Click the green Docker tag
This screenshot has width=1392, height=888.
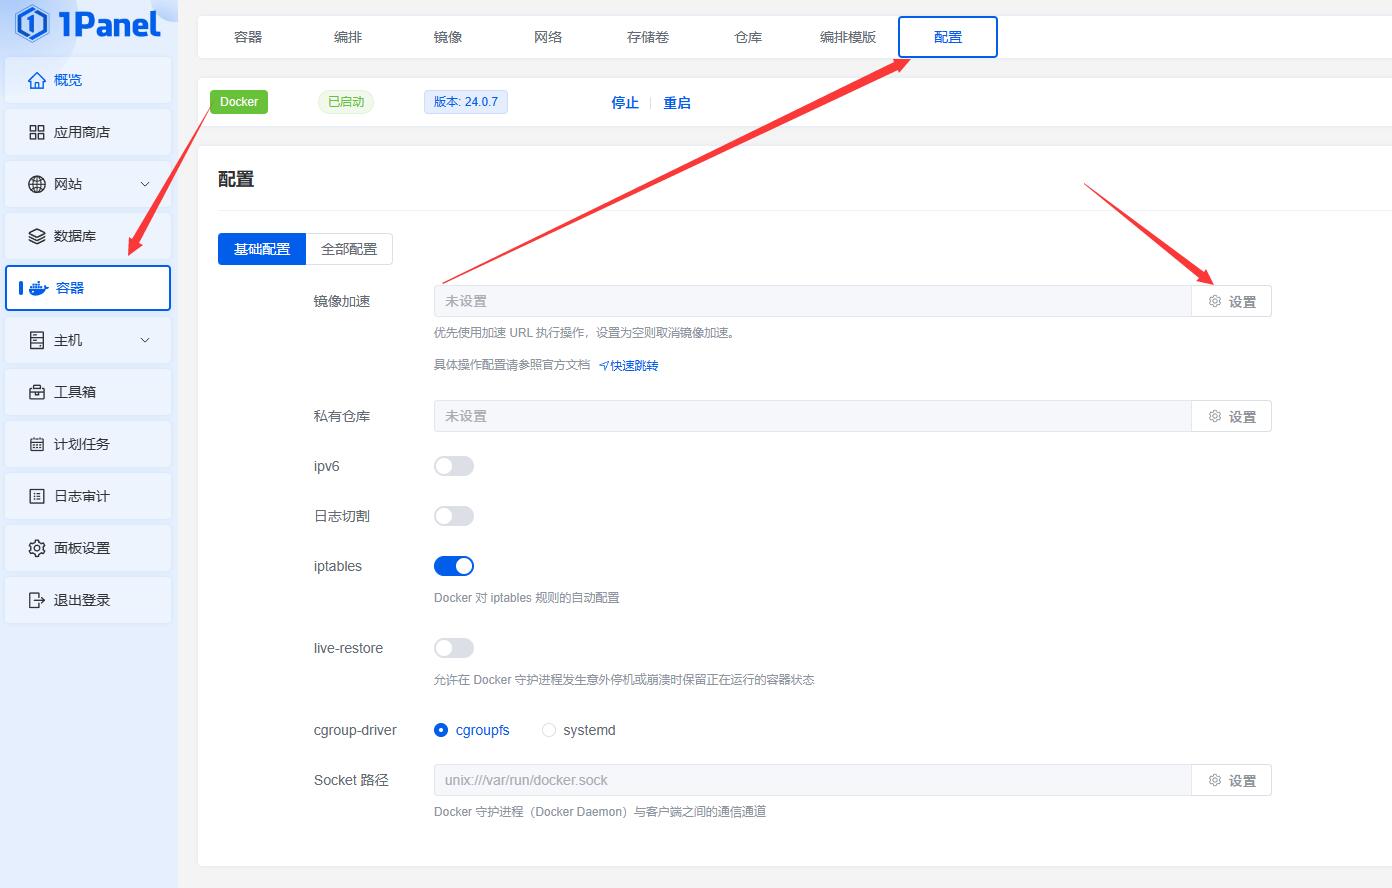pos(239,102)
